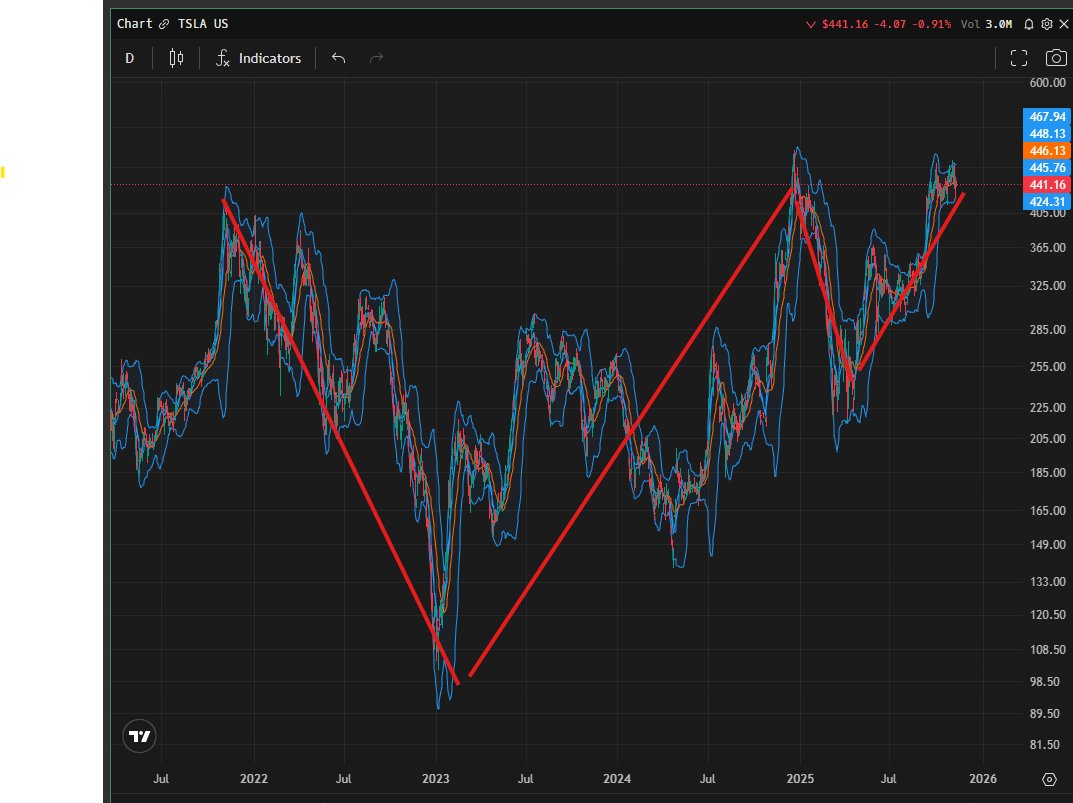This screenshot has height=803, width=1073.
Task: Take a chart snapshot with camera icon
Action: (x=1056, y=58)
